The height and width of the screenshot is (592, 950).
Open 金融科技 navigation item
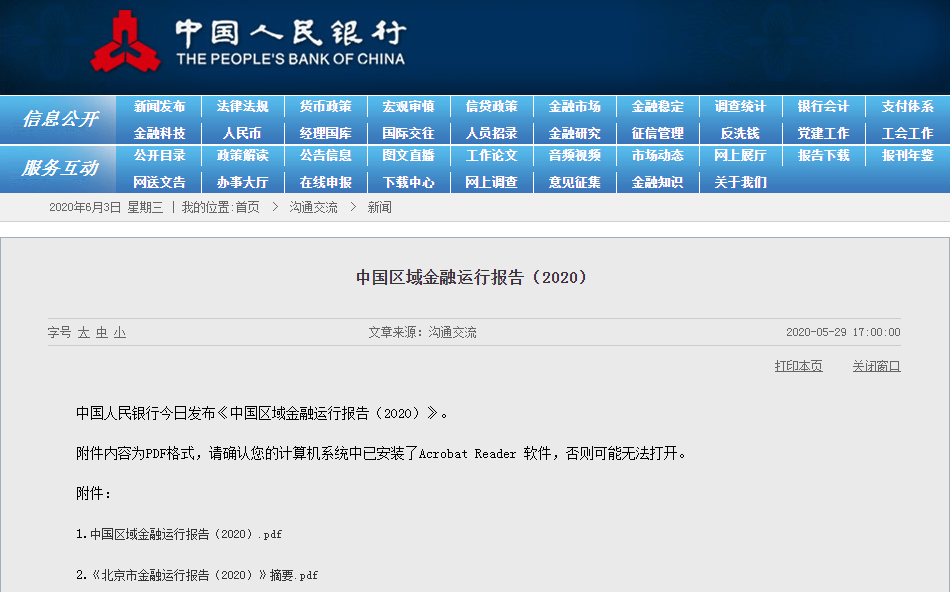159,133
